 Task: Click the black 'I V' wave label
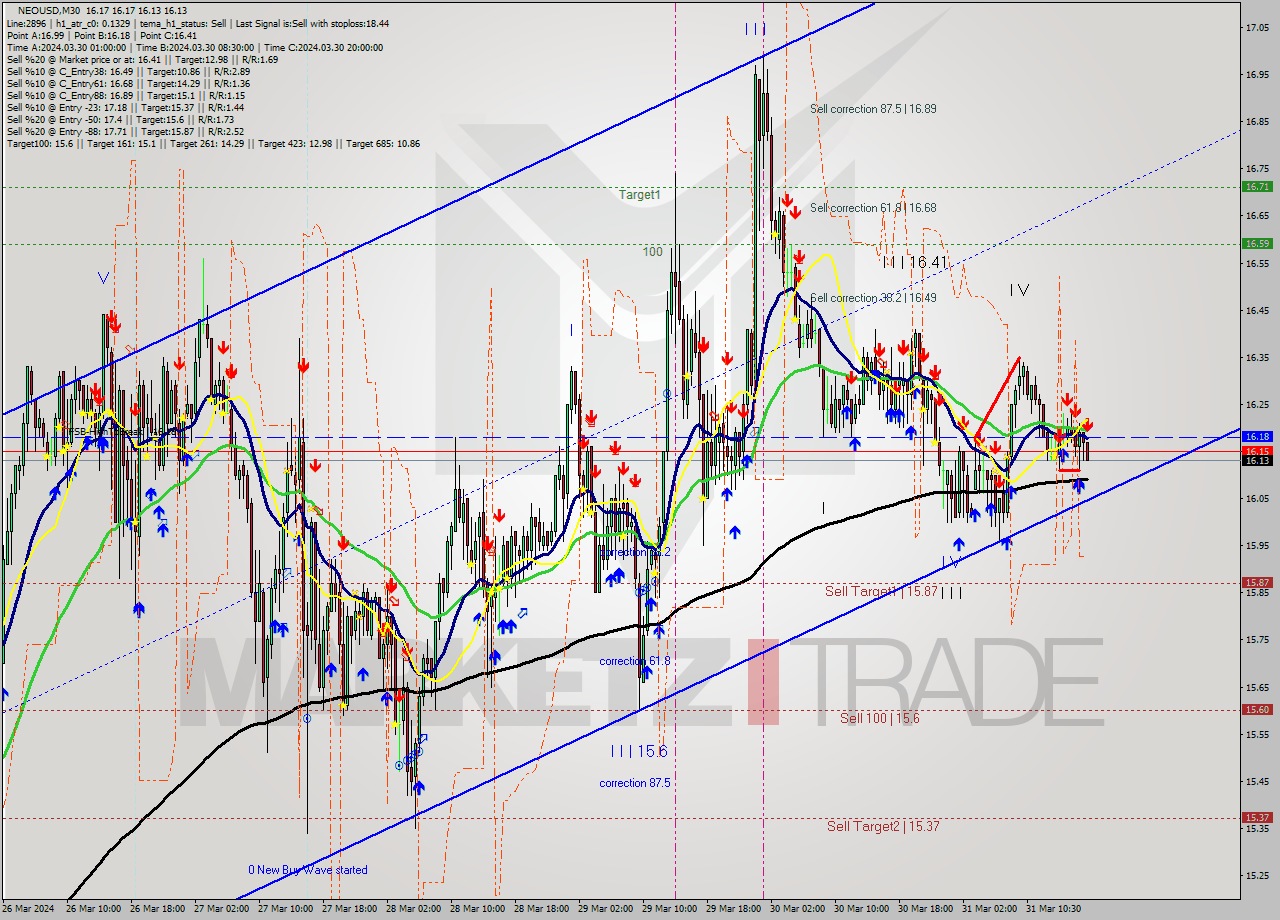click(1019, 290)
